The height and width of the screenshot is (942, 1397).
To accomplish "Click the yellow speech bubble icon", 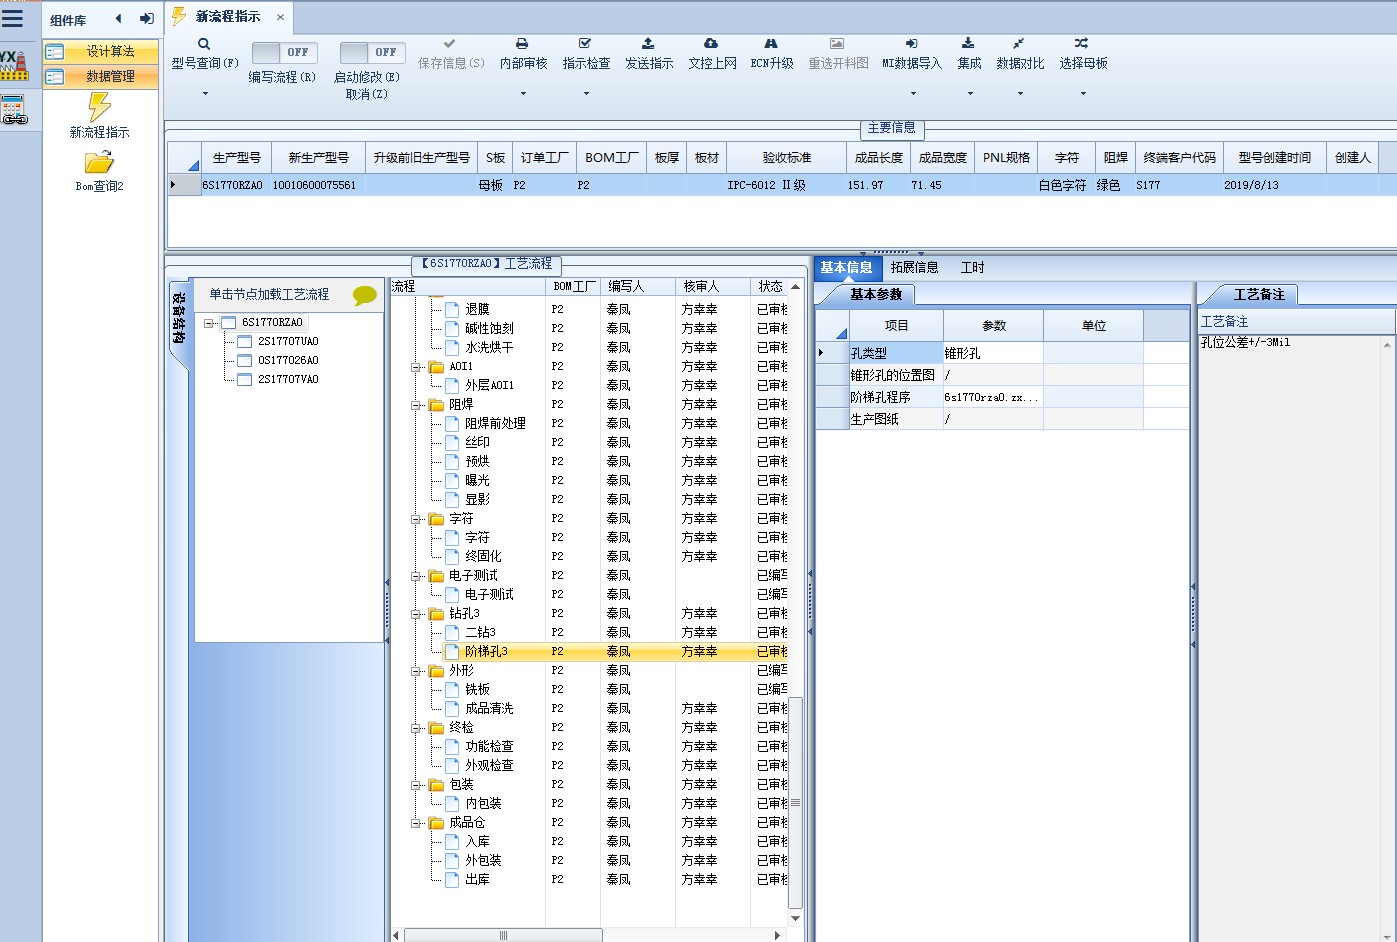I will click(365, 295).
